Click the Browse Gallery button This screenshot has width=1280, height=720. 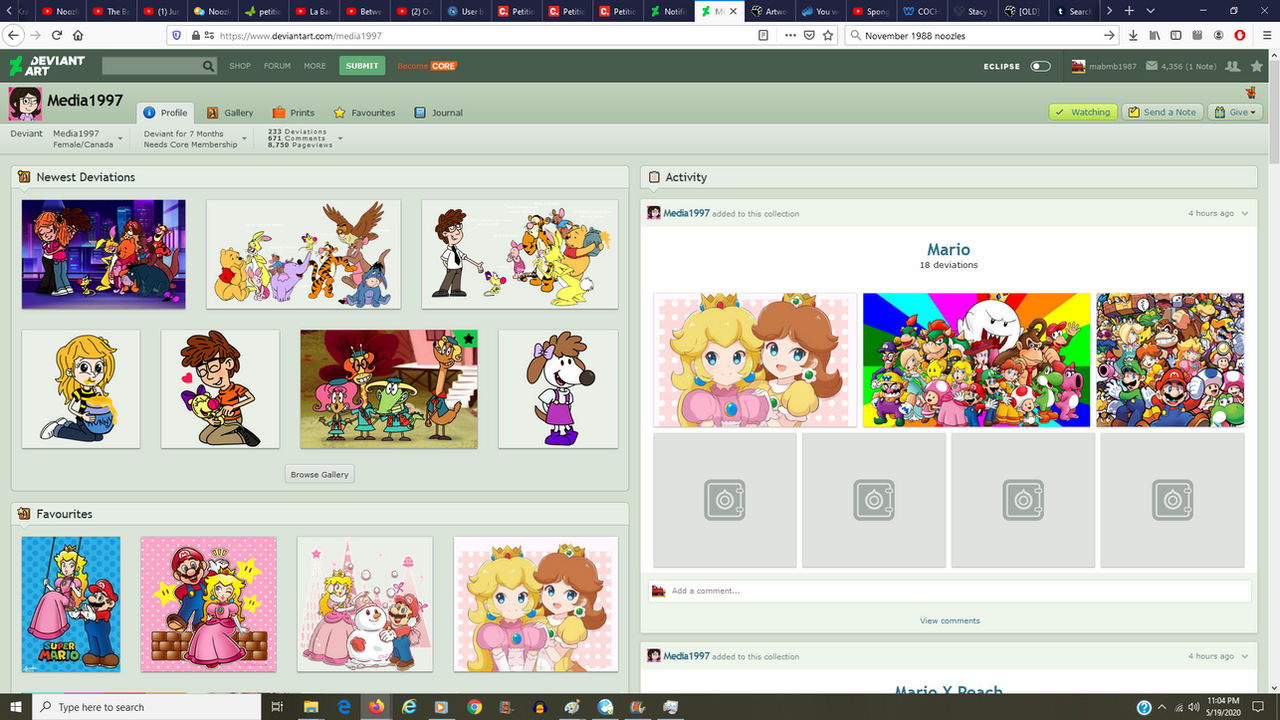click(320, 474)
